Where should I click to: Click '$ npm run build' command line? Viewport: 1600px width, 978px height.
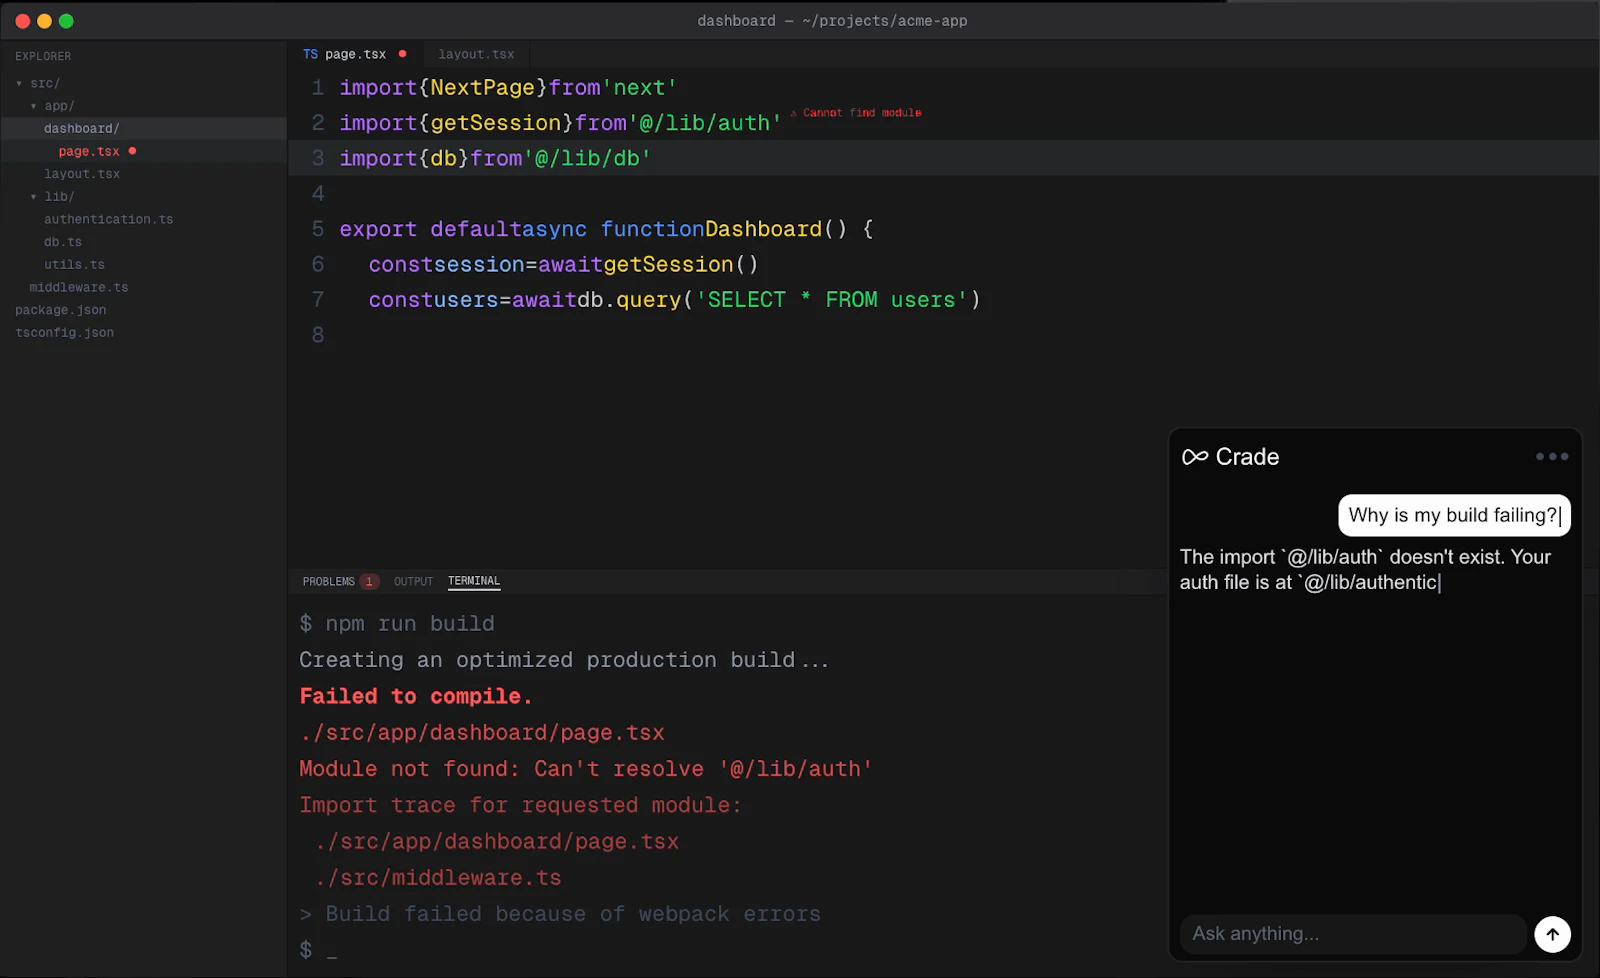pyautogui.click(x=397, y=624)
